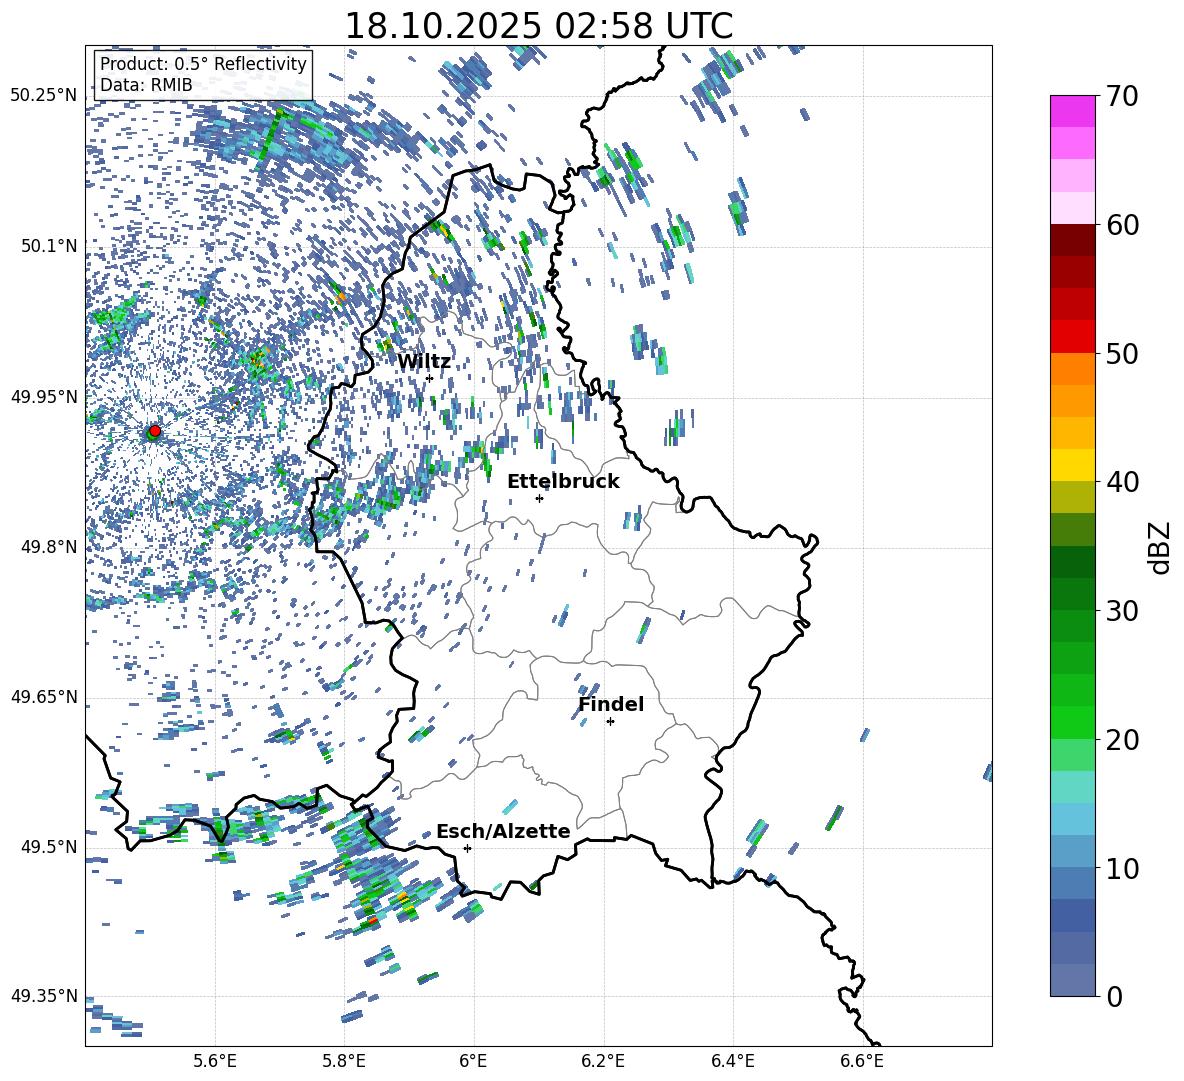Viewport: 1184px width, 1081px height.
Task: Click the bright green swatch at 20 dBZ
Action: click(x=1072, y=722)
